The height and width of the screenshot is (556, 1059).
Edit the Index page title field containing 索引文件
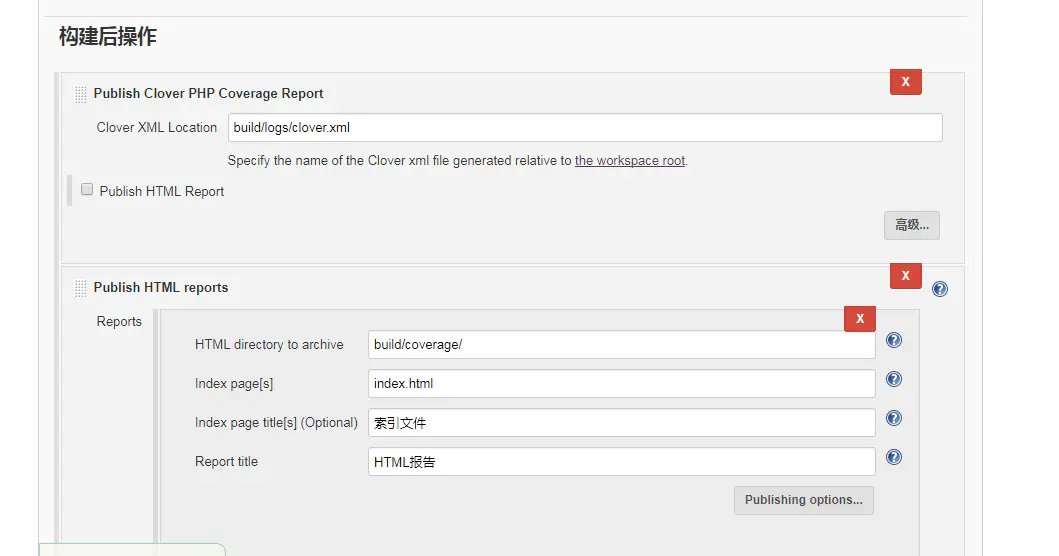(x=621, y=423)
